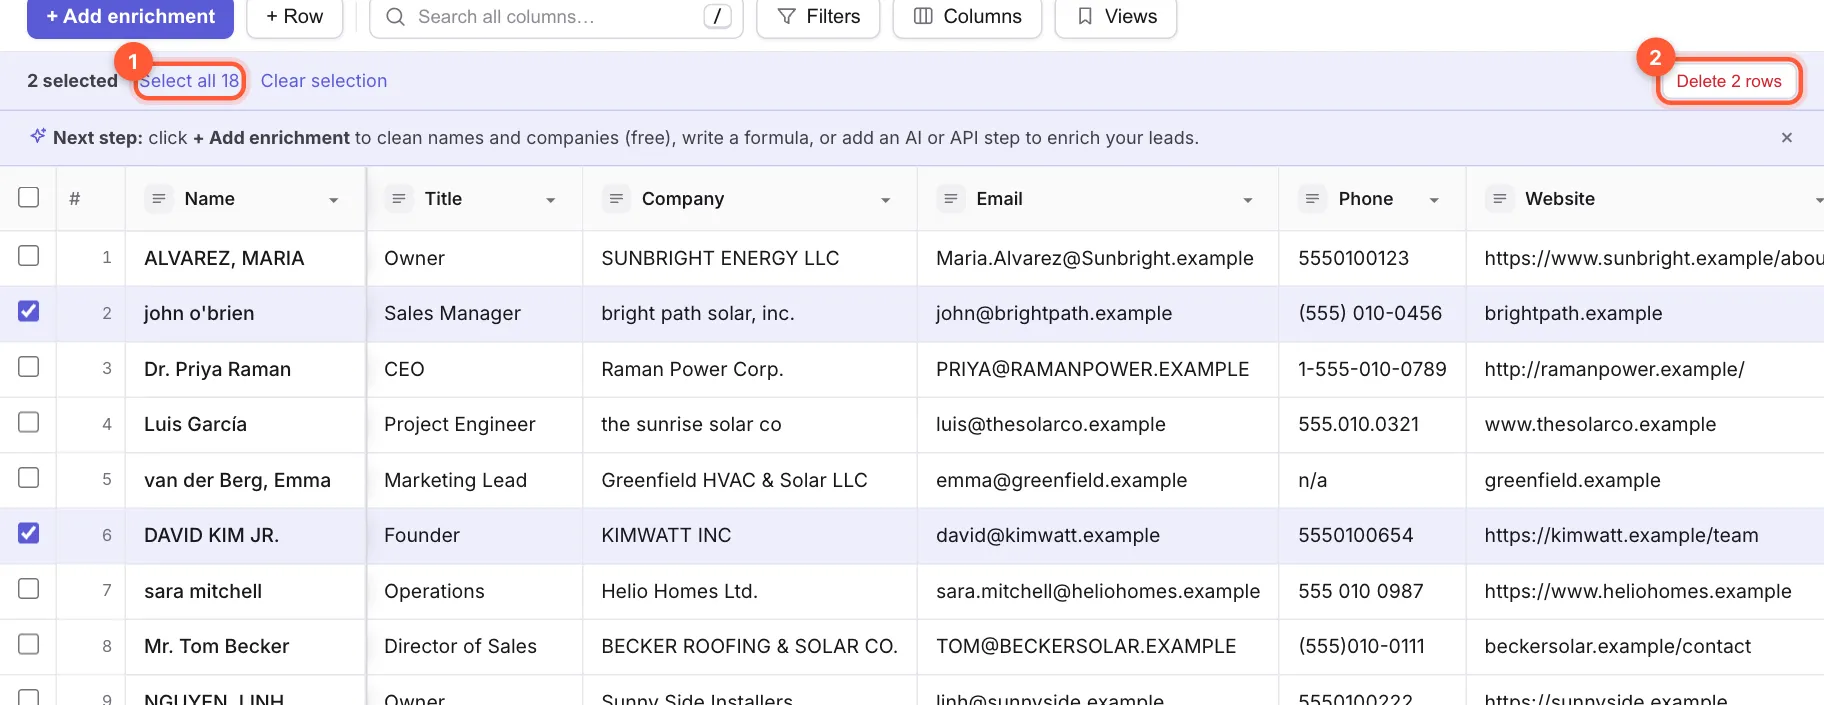Check the Dr. Priya Raman row checkbox
The image size is (1824, 705).
coord(29,367)
